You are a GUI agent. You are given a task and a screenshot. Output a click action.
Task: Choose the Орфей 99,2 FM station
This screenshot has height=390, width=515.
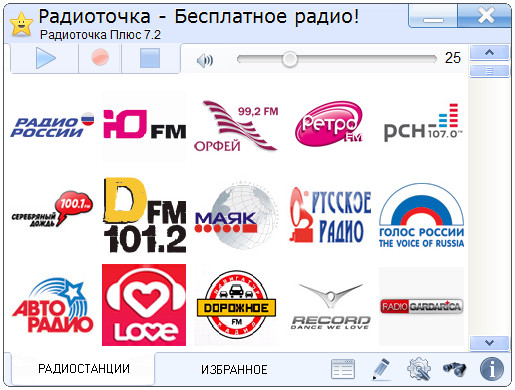236,126
